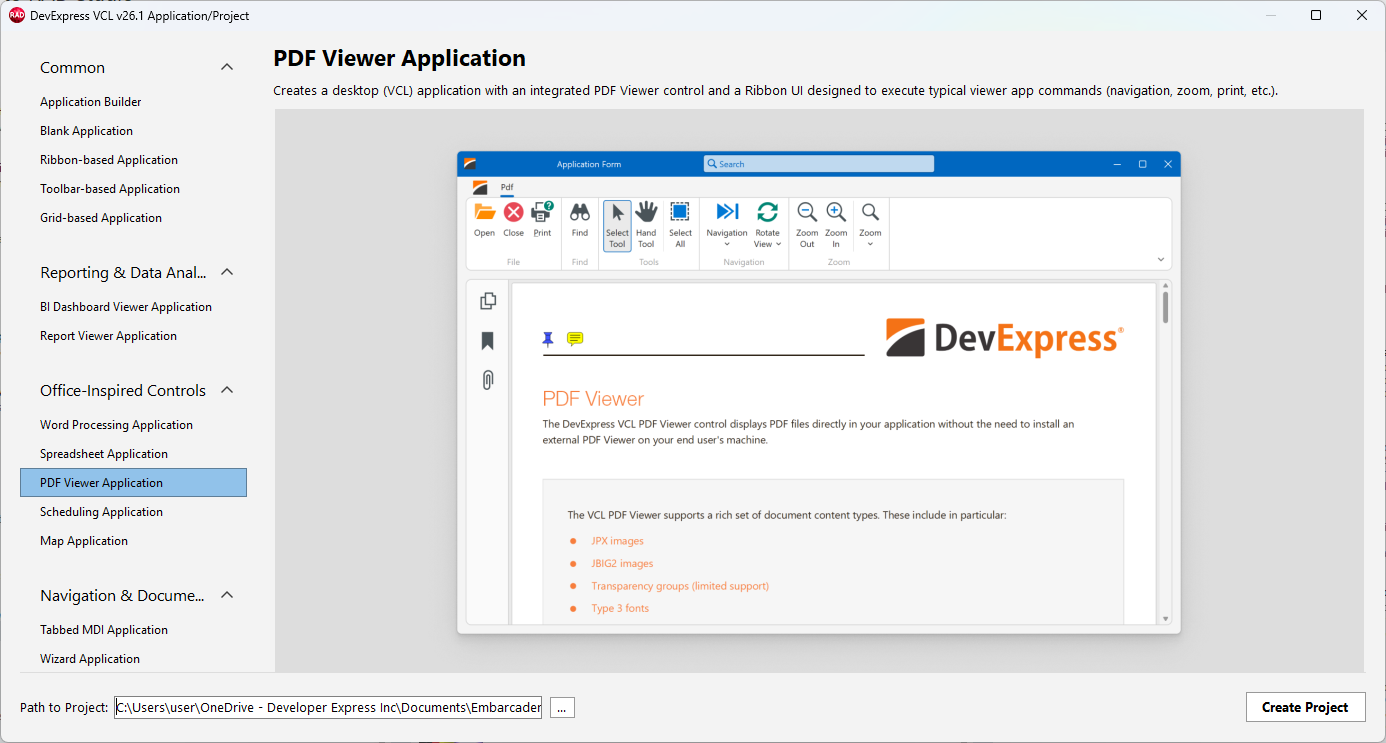Open the Rotate View dropdown arrow
This screenshot has width=1386, height=743.
[778, 244]
